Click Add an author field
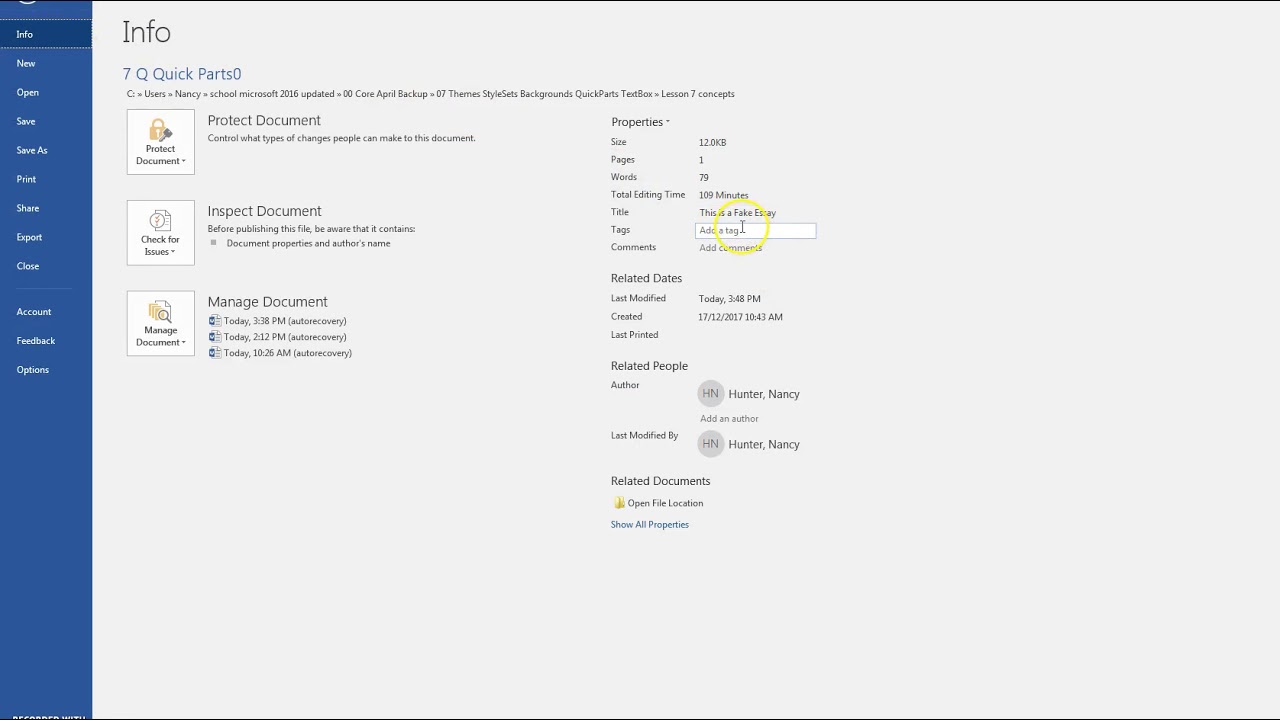This screenshot has height=720, width=1280. click(729, 419)
